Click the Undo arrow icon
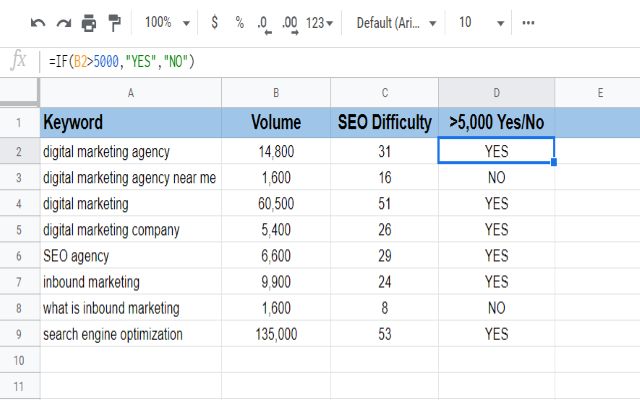Viewport: 640px width, 400px height. point(38,22)
